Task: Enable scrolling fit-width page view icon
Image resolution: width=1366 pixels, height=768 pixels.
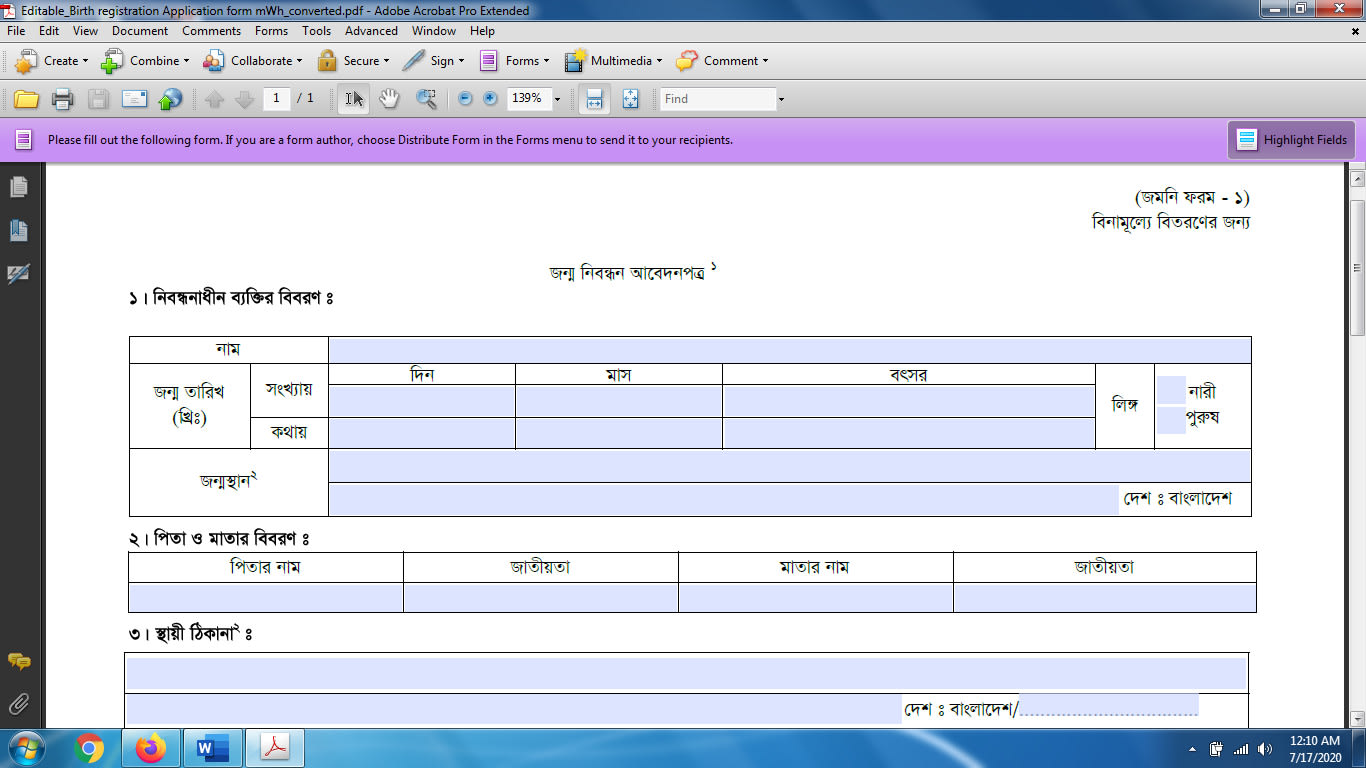Action: click(594, 99)
